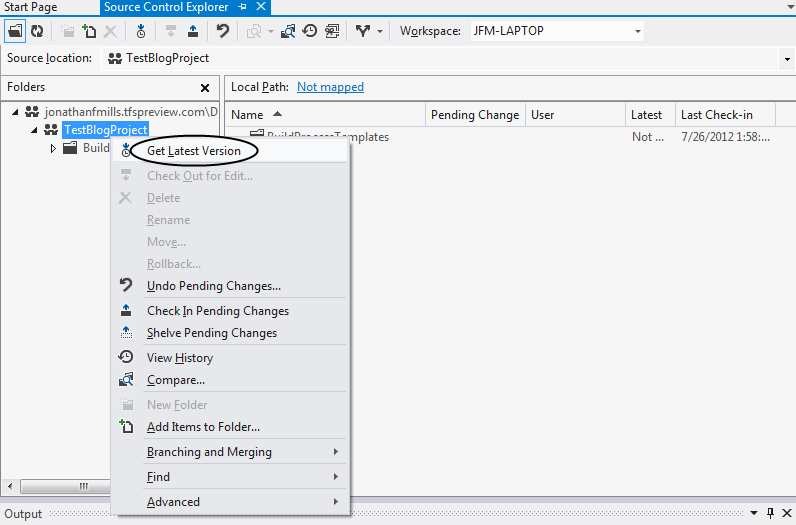
Task: Sort by the Latest column header
Action: coord(650,115)
